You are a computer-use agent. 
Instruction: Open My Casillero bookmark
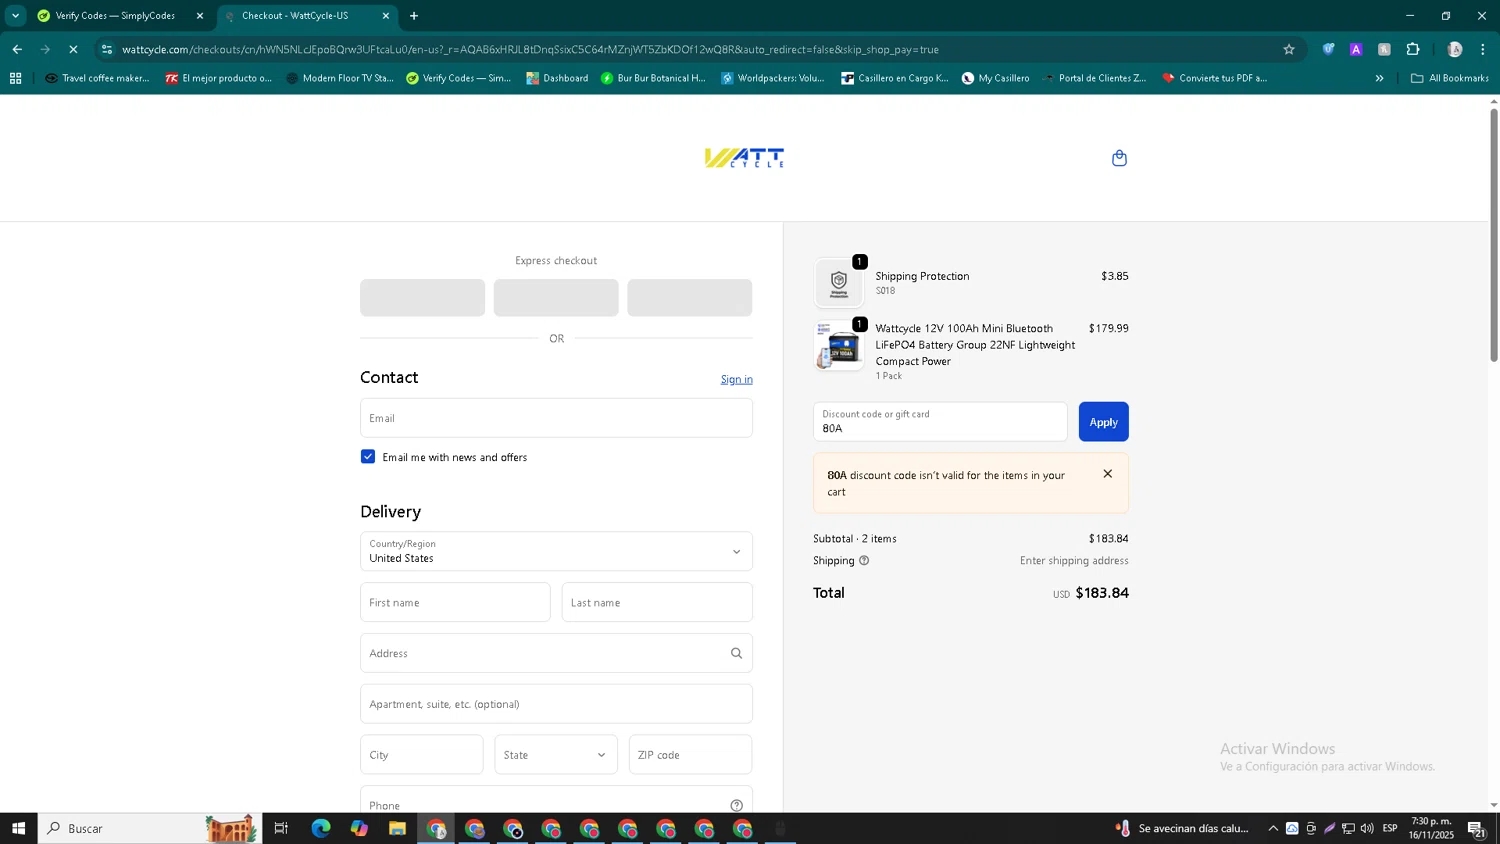click(x=995, y=78)
